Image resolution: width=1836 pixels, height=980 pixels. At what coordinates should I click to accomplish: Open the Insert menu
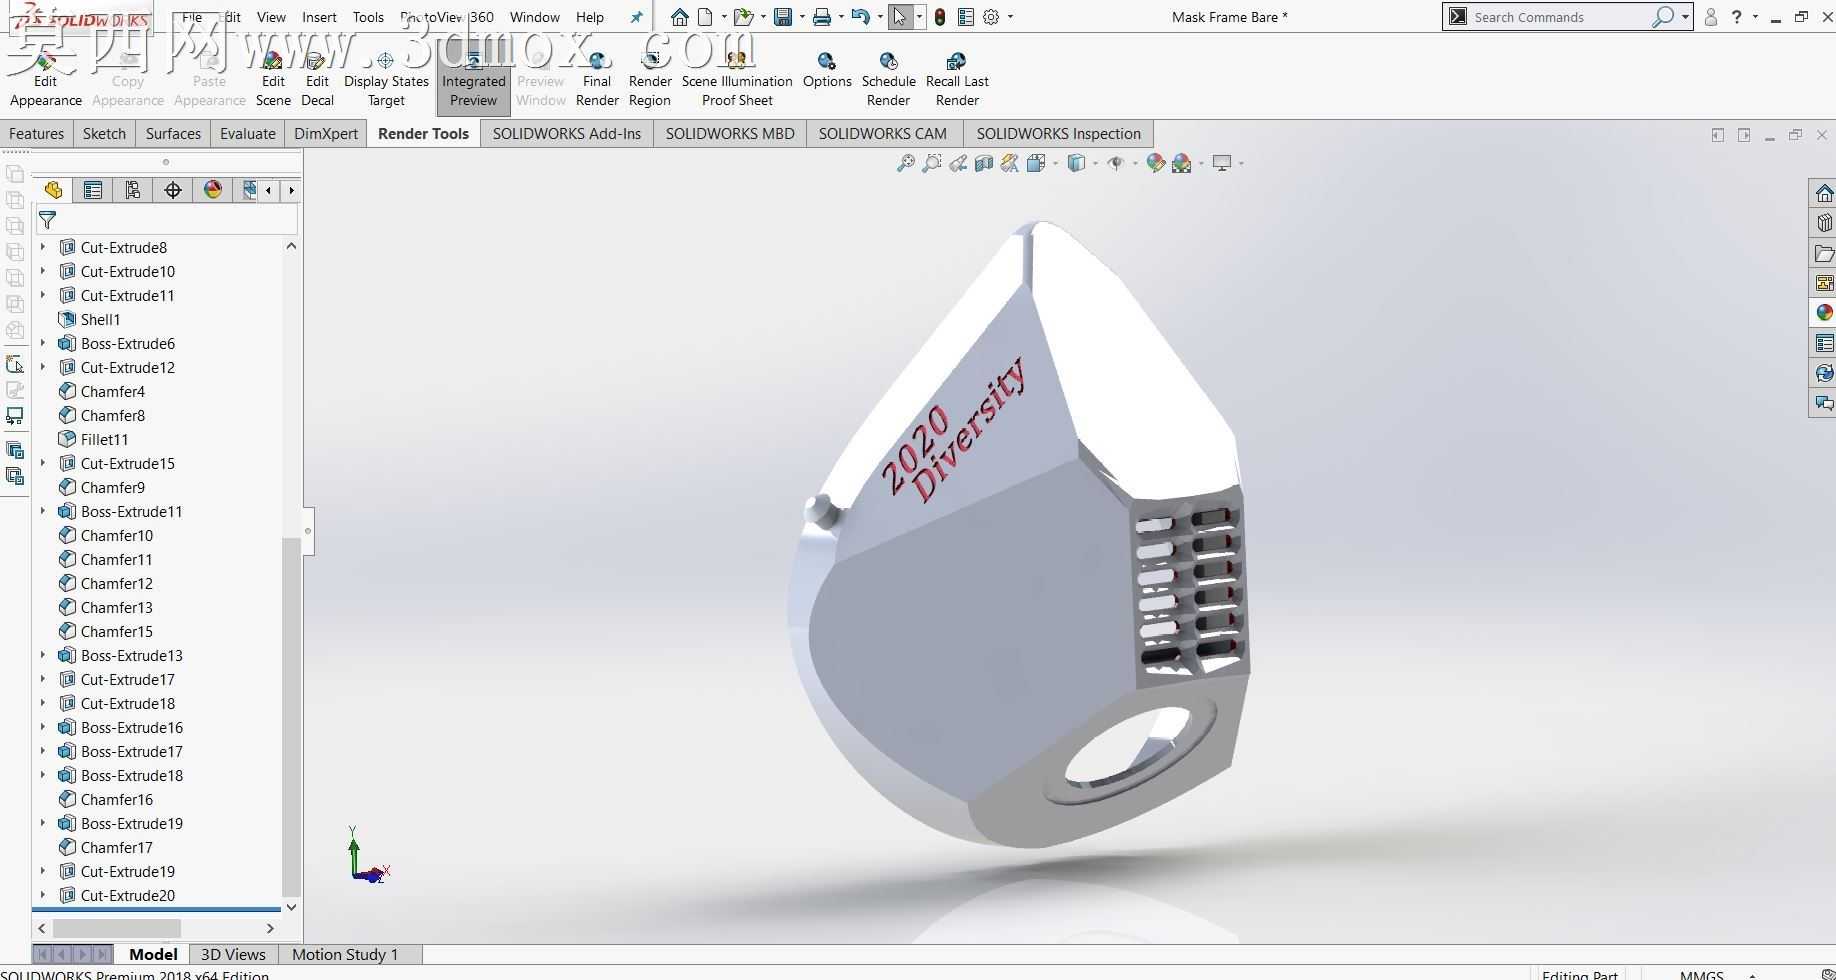pyautogui.click(x=319, y=17)
